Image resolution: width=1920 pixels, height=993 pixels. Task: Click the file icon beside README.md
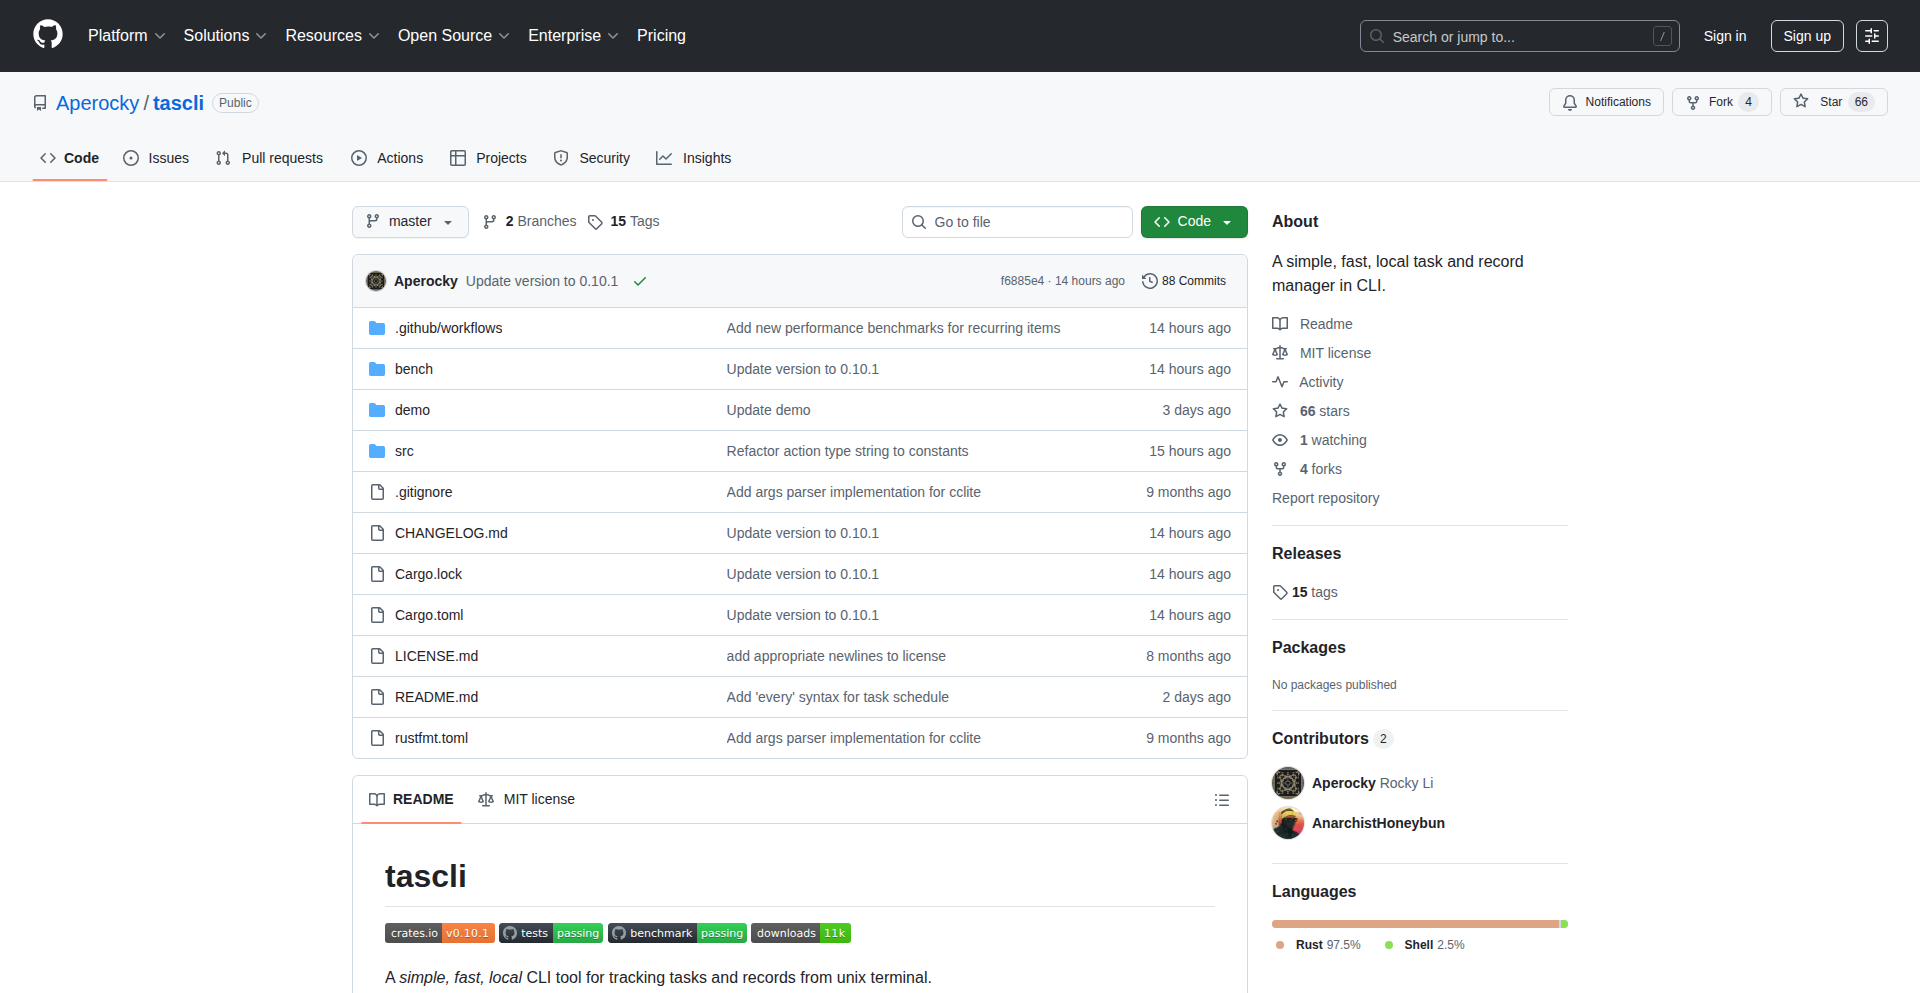[377, 696]
